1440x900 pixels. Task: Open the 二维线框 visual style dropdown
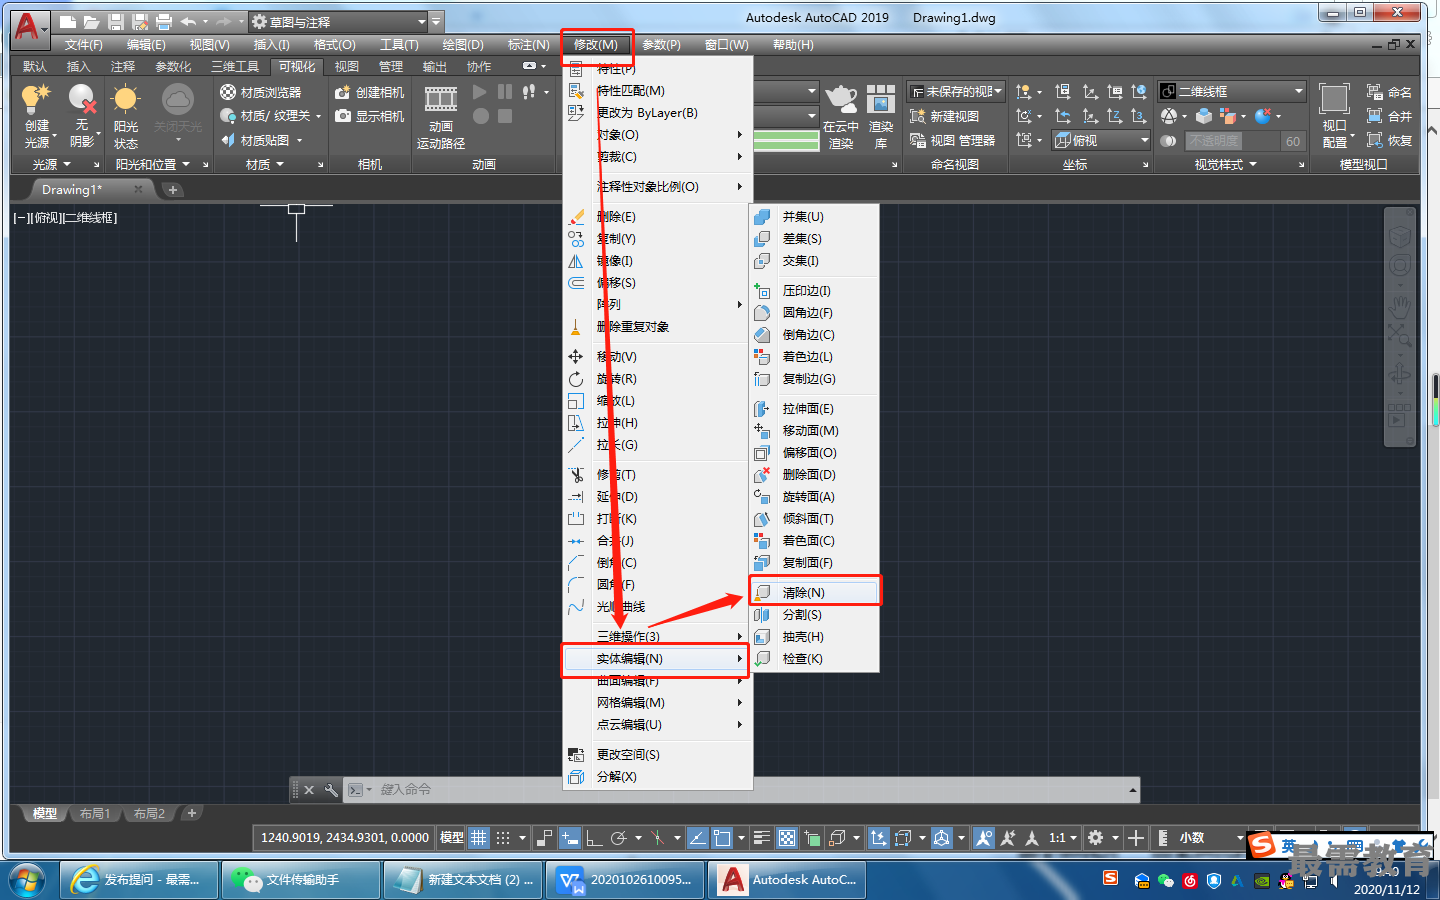(x=1232, y=91)
